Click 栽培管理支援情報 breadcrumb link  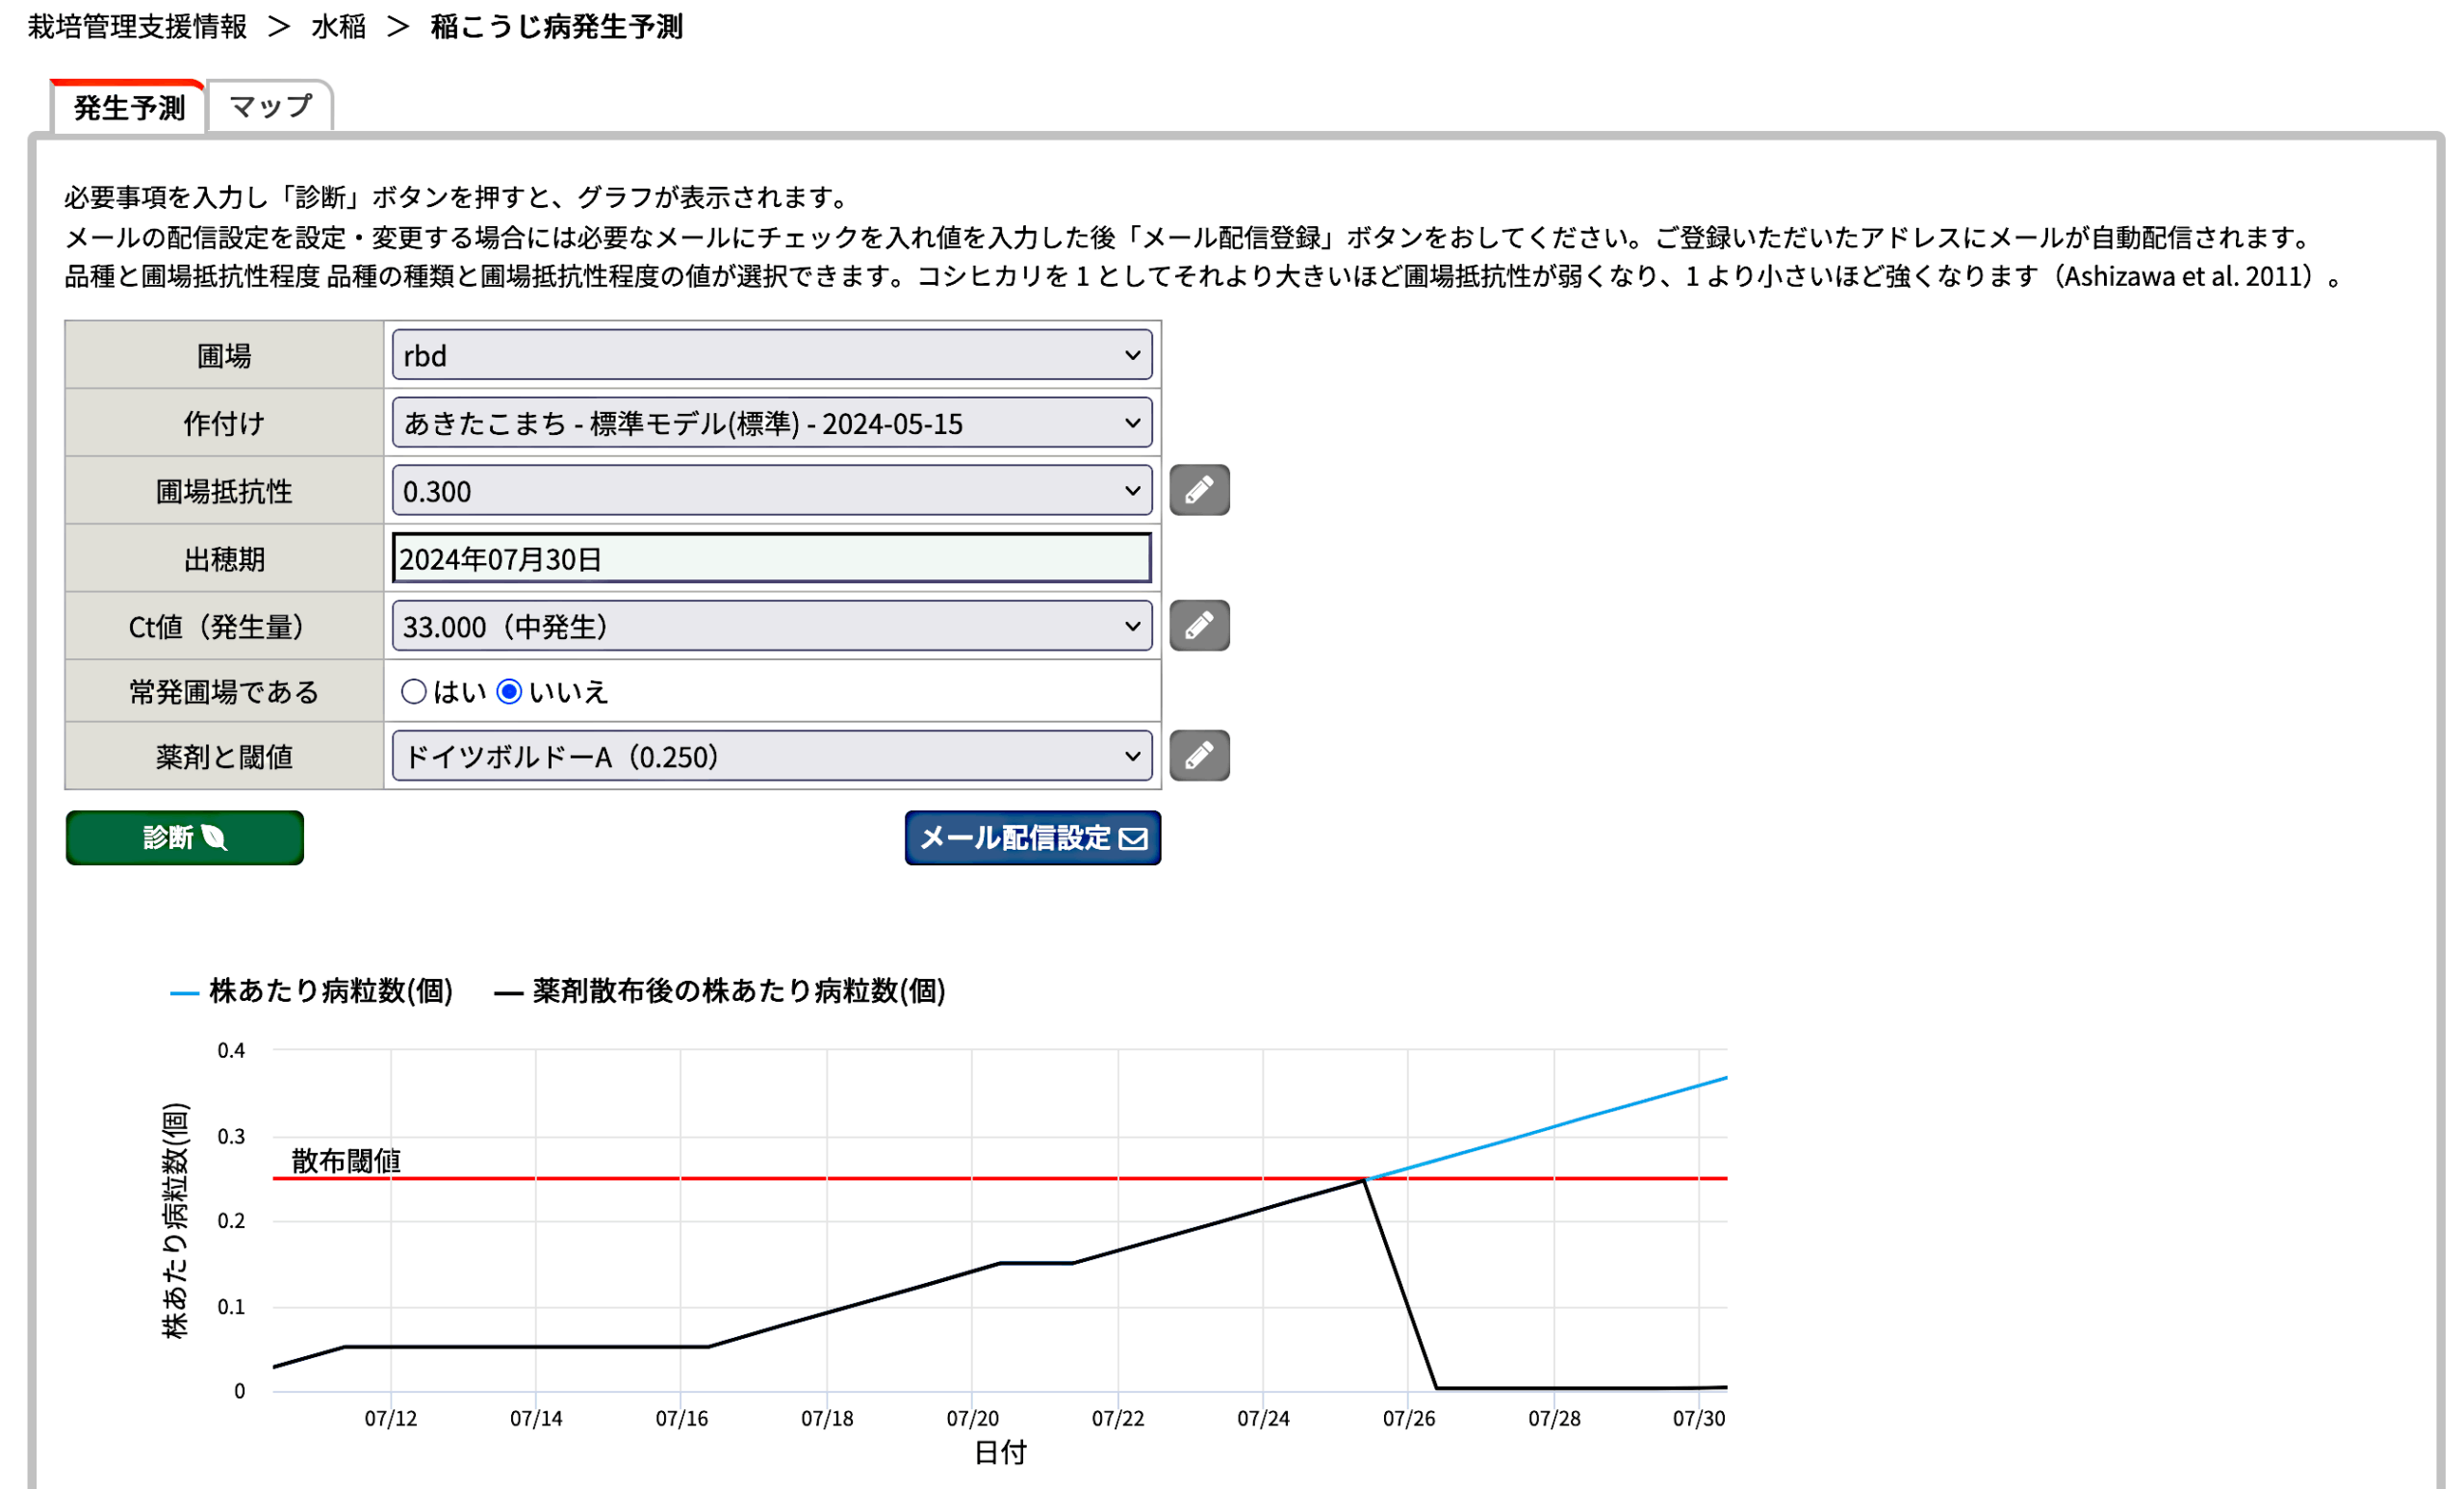(137, 27)
